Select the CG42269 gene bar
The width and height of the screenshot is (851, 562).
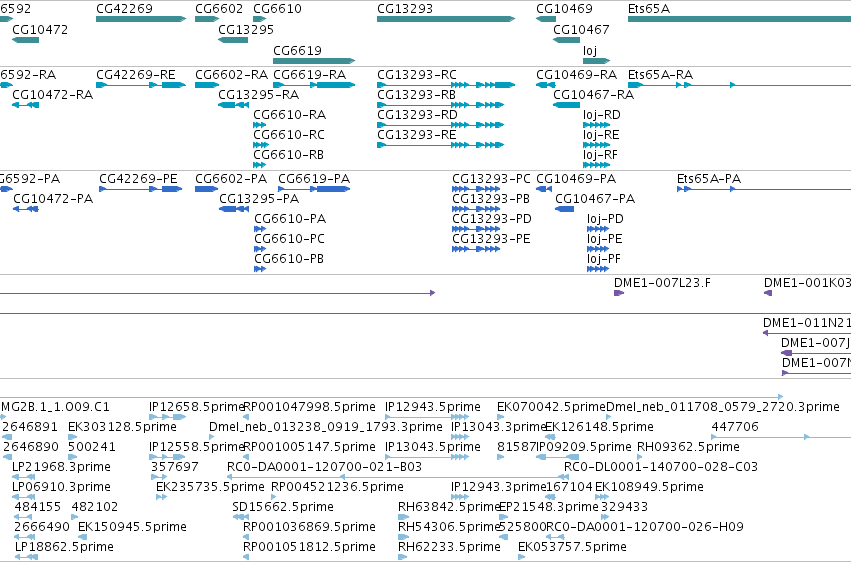click(141, 19)
